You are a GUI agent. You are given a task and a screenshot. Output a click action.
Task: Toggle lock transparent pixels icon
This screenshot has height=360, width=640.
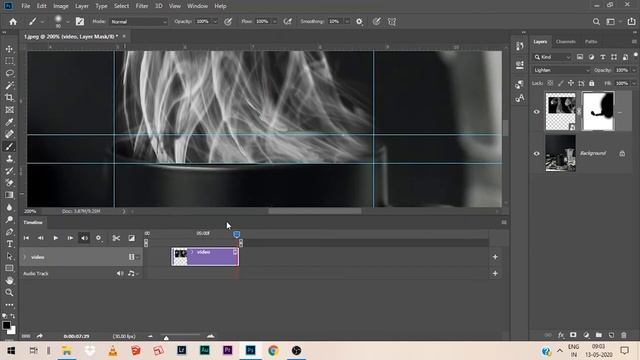click(550, 83)
